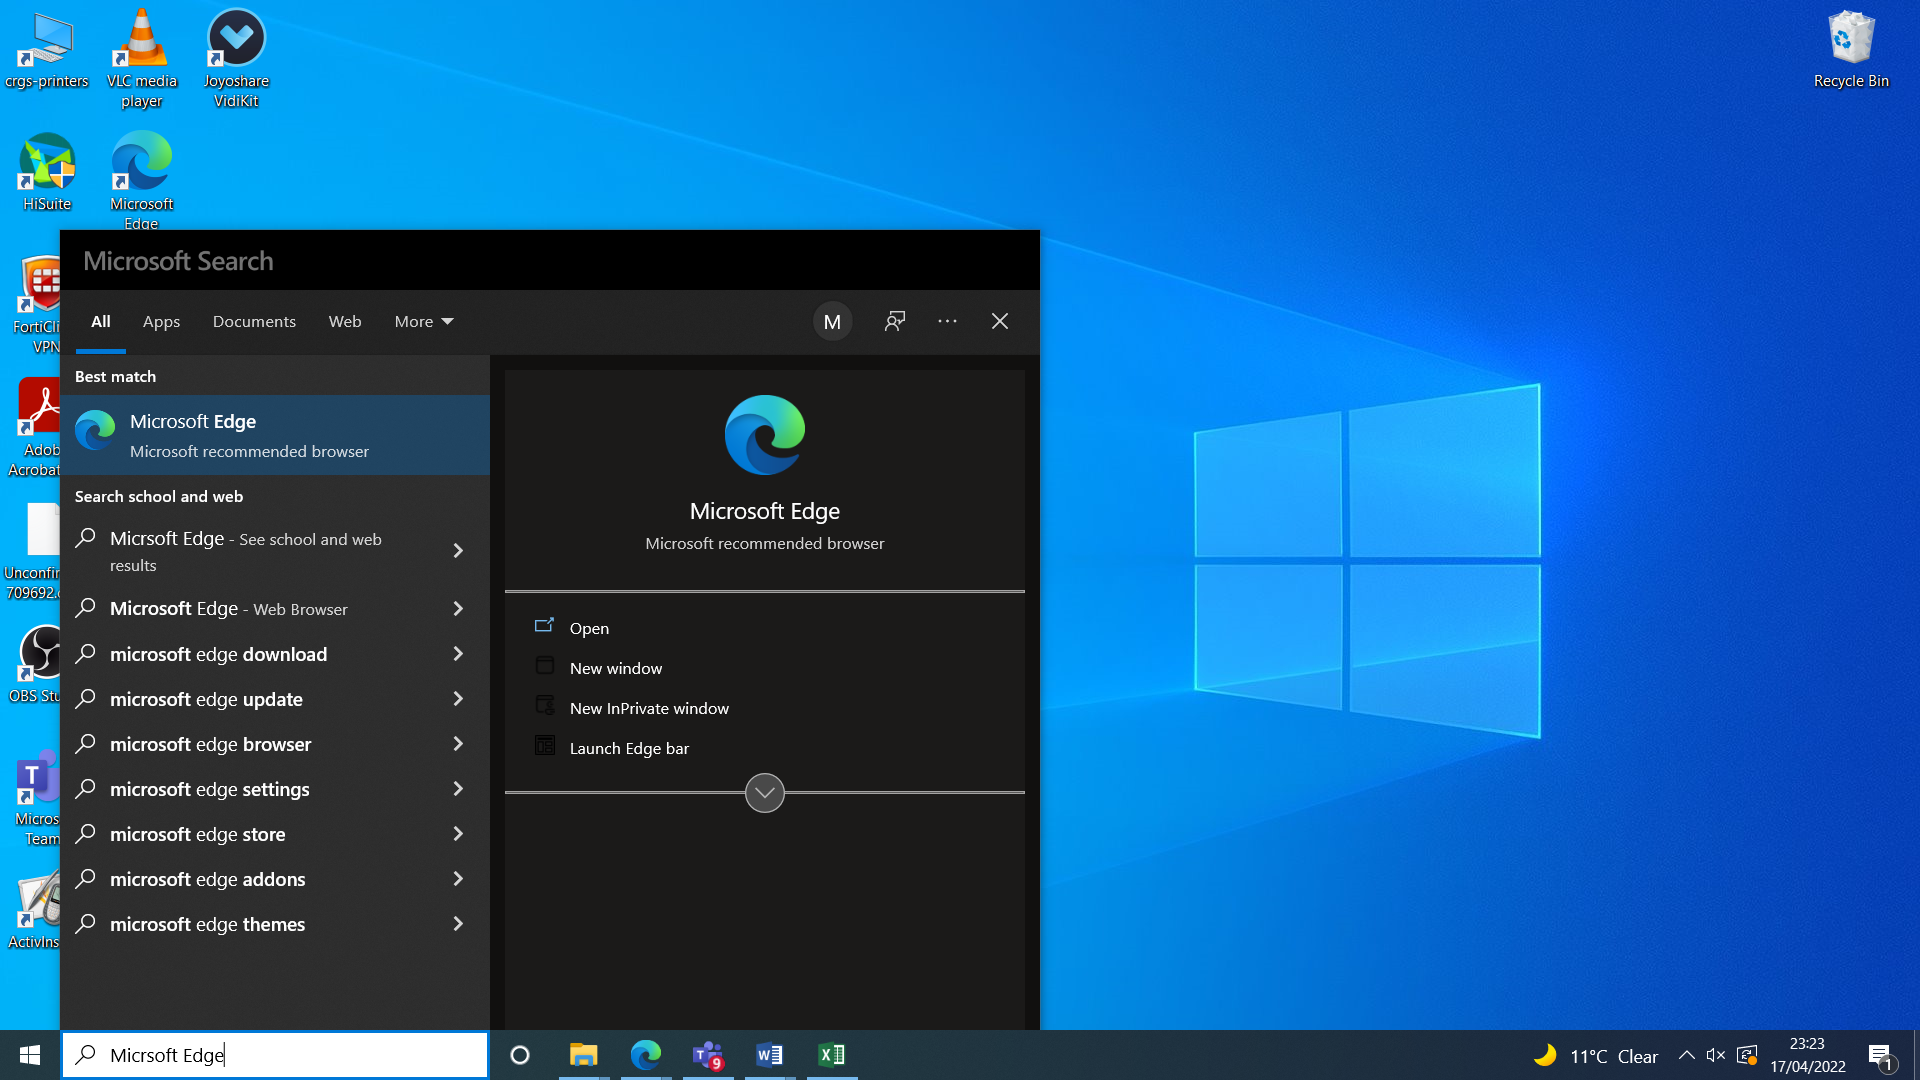
Task: Open Microsoft Teams taskbar icon
Action: 708,1055
